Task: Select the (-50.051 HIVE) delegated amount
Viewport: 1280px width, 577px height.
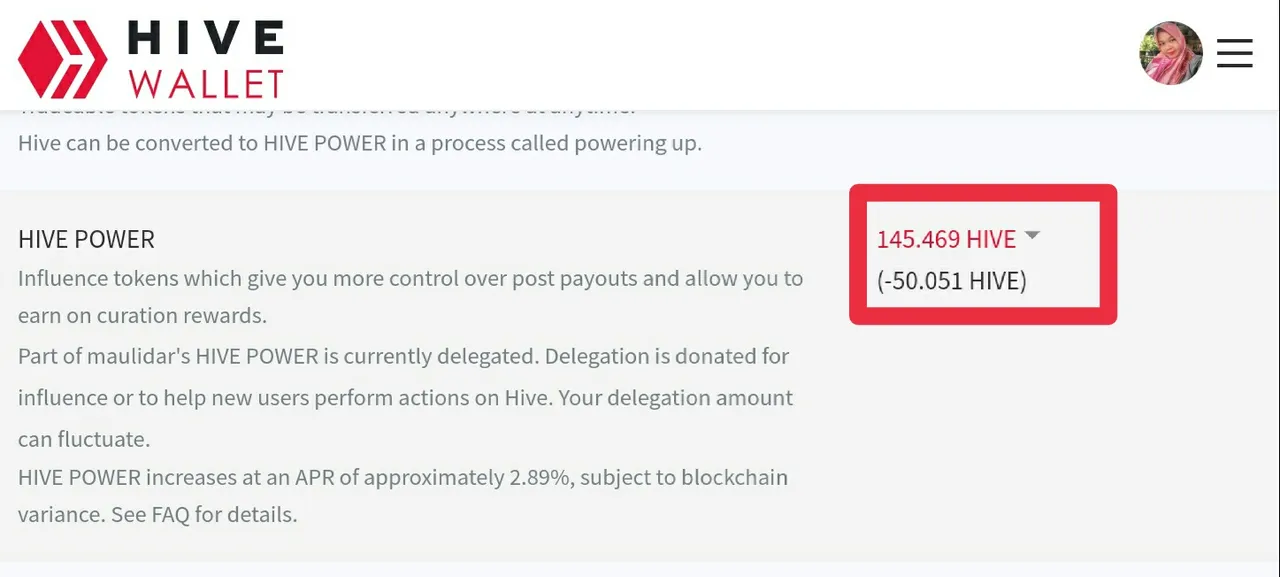Action: (x=952, y=281)
